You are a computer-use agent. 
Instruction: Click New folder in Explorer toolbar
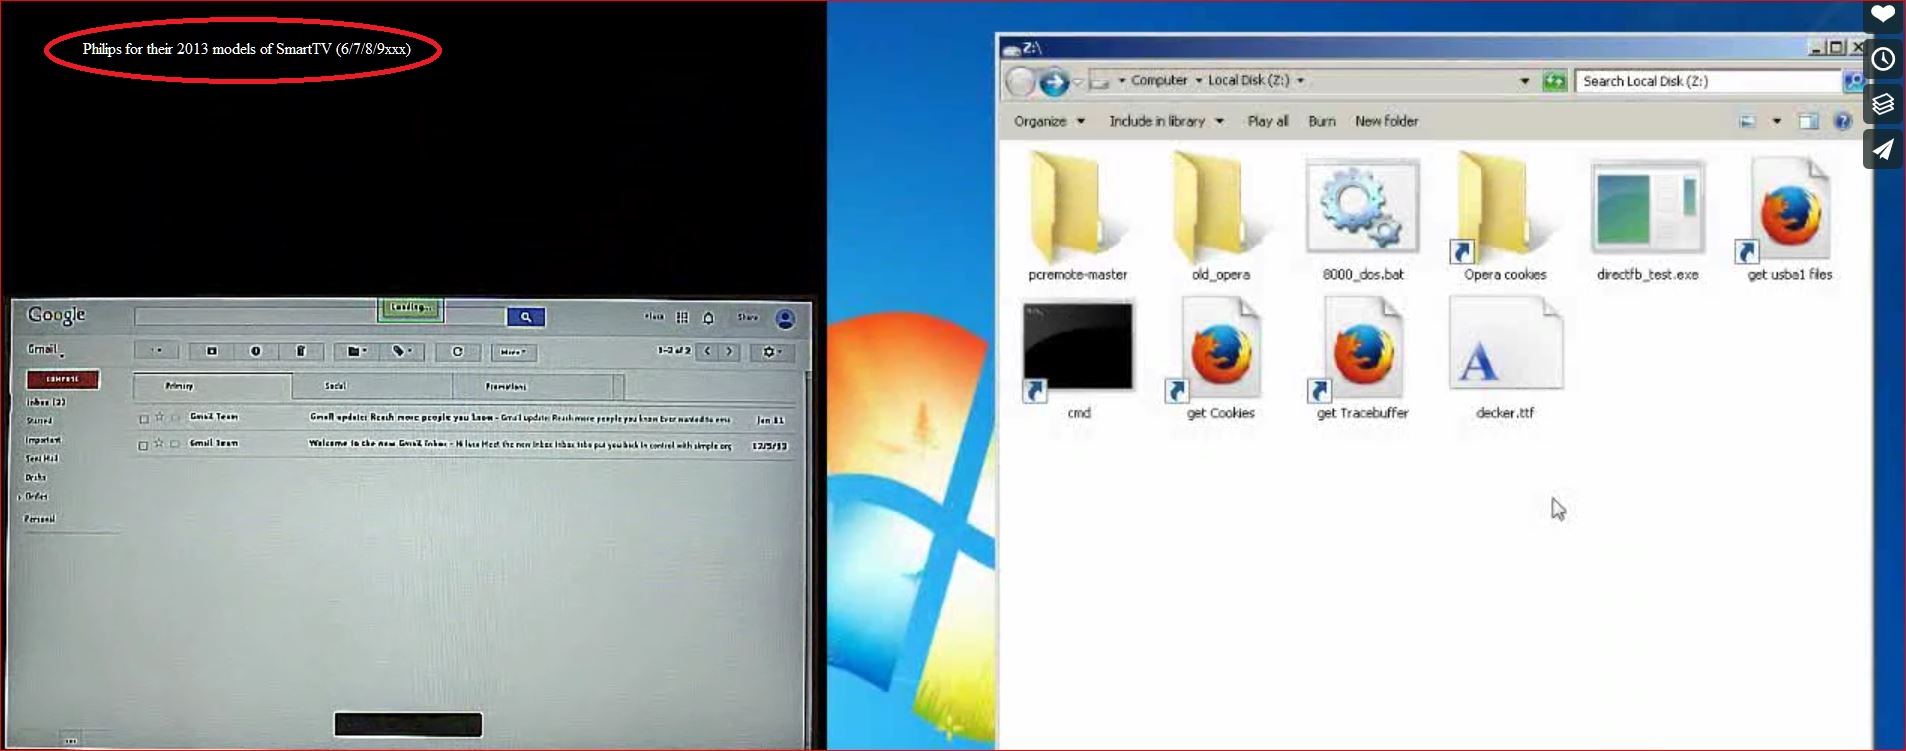[x=1386, y=121]
